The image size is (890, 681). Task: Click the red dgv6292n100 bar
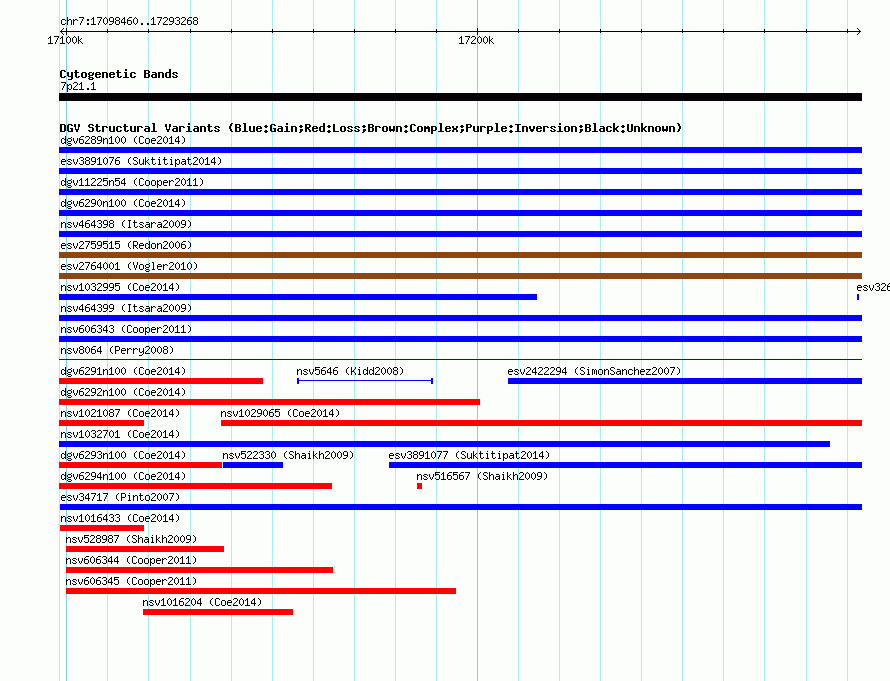[270, 402]
